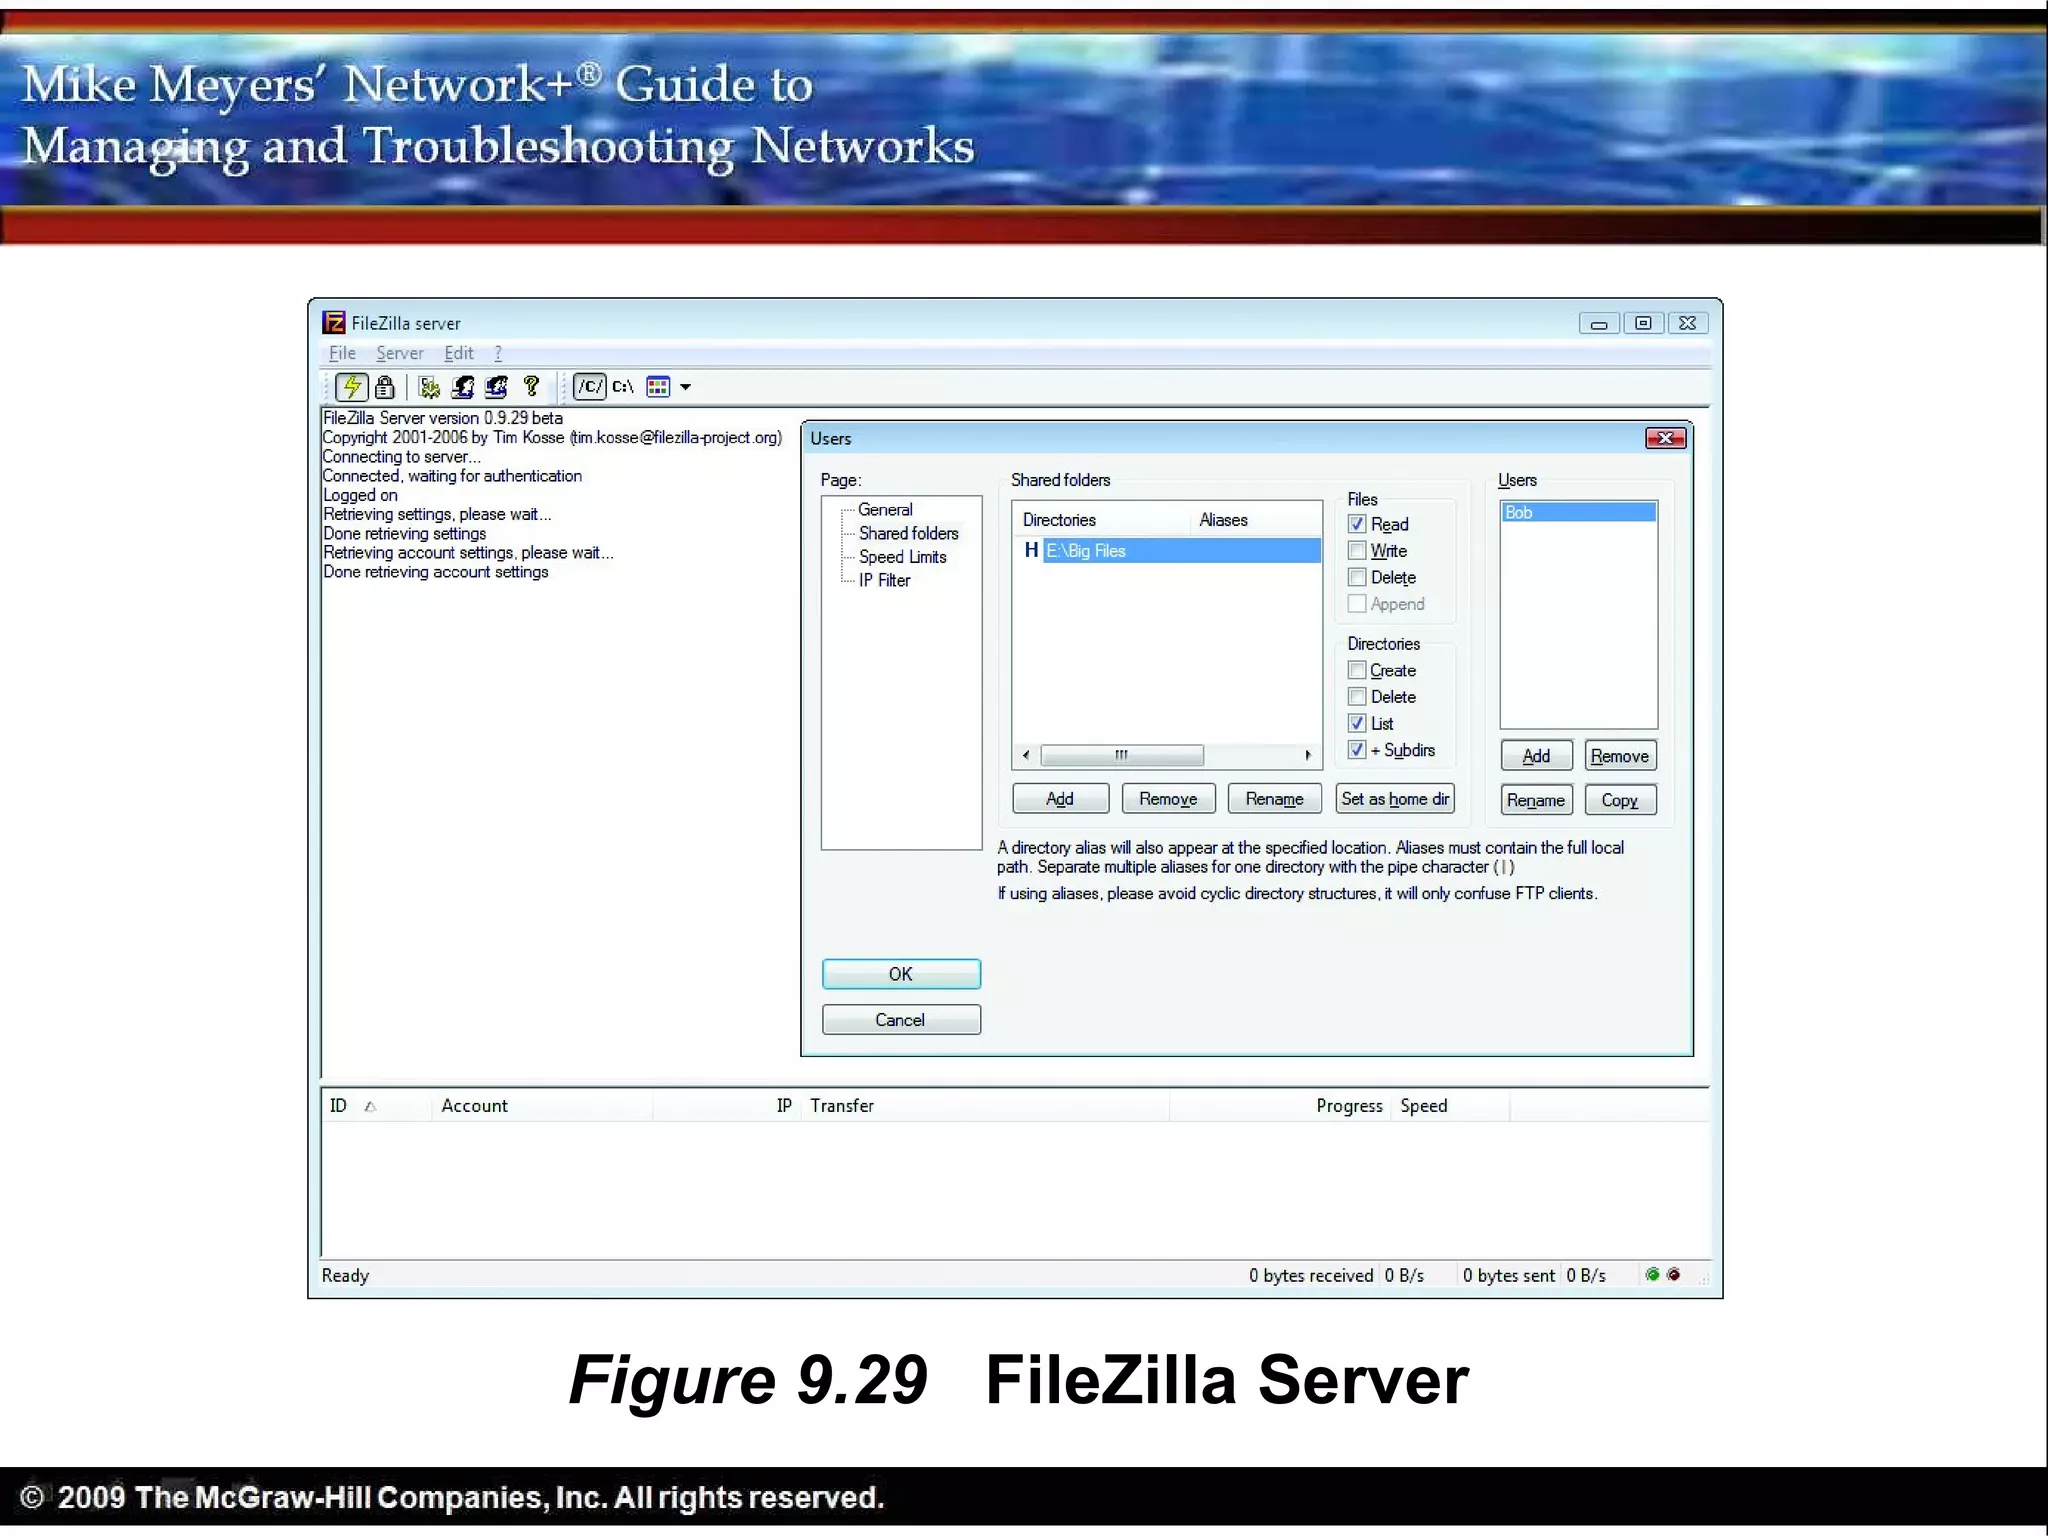Click the 0 bytes sent status text
This screenshot has width=2048, height=1536.
point(1509,1275)
